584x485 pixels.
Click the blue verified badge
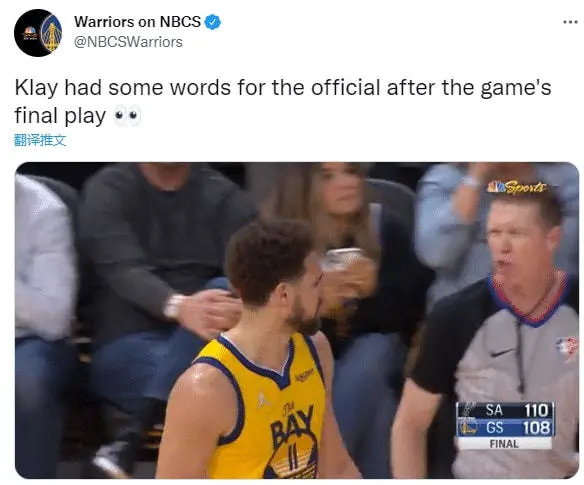[213, 22]
